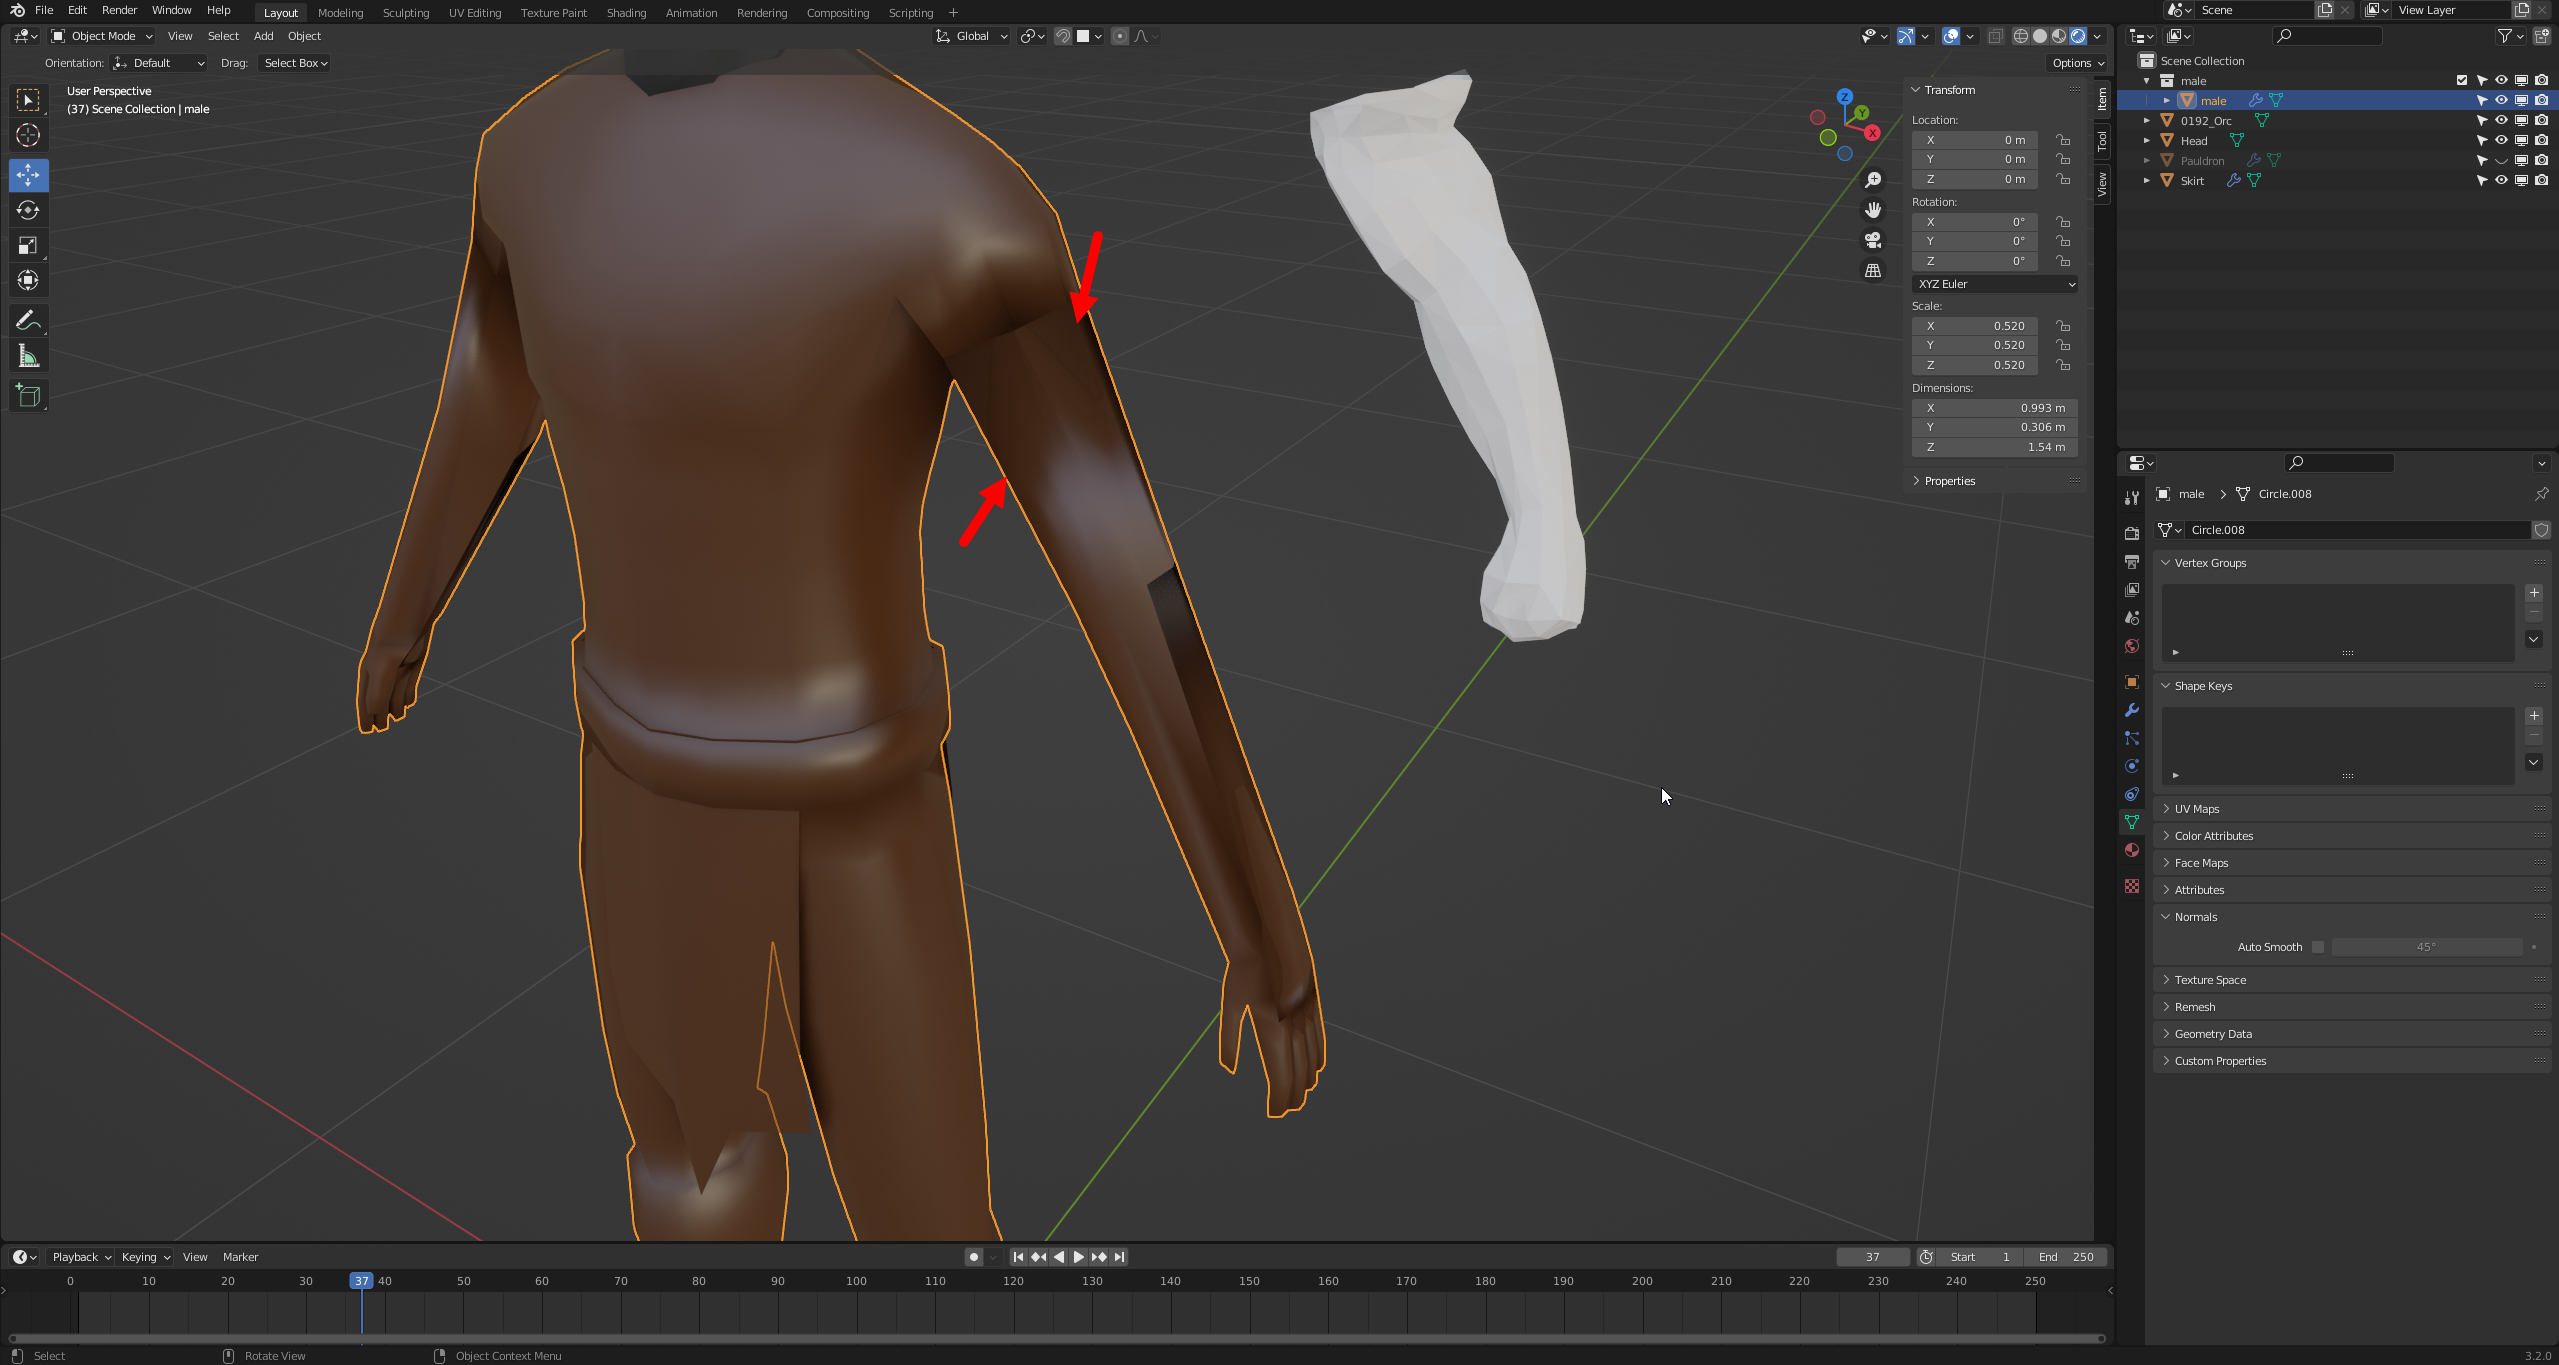The height and width of the screenshot is (1365, 2559).
Task: Pick the Add Cube tool
Action: point(28,396)
